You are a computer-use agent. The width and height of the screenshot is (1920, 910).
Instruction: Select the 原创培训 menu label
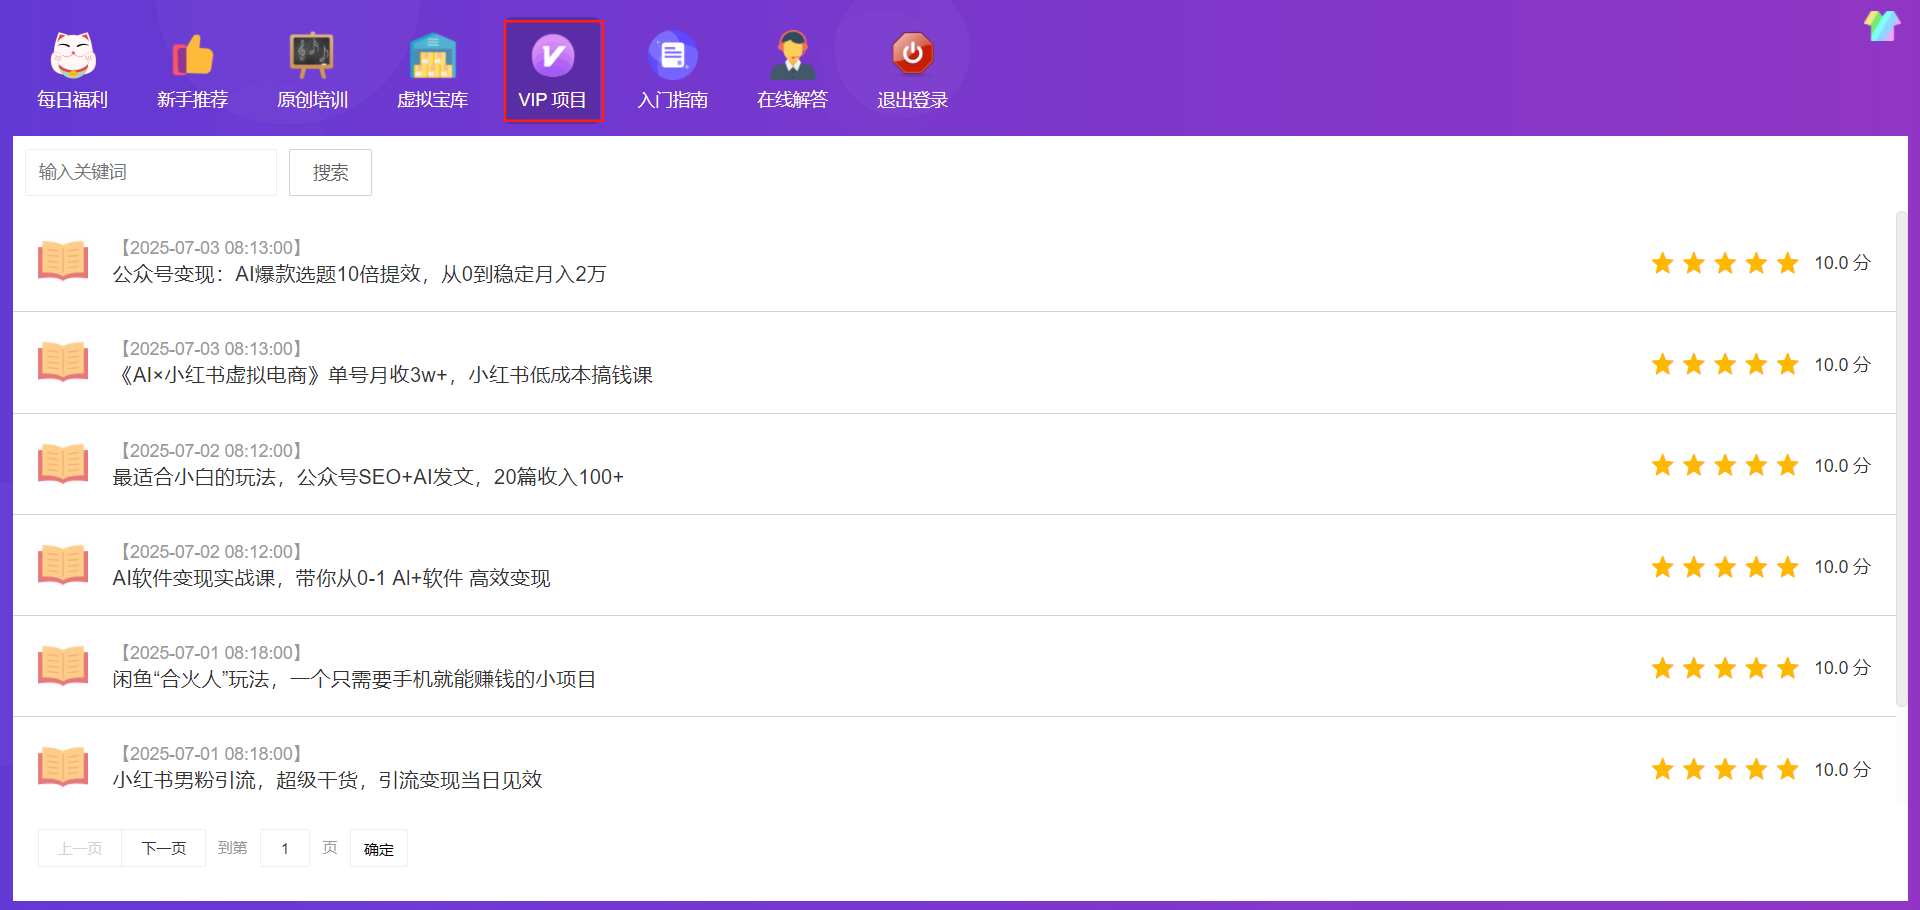tap(313, 100)
